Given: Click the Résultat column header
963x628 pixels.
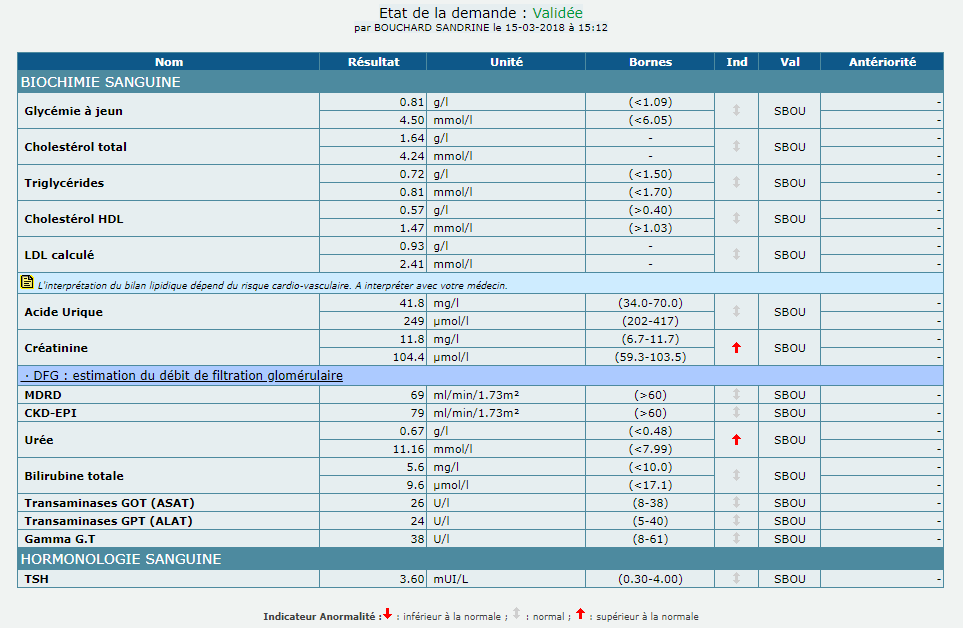Looking at the screenshot, I should (x=373, y=62).
